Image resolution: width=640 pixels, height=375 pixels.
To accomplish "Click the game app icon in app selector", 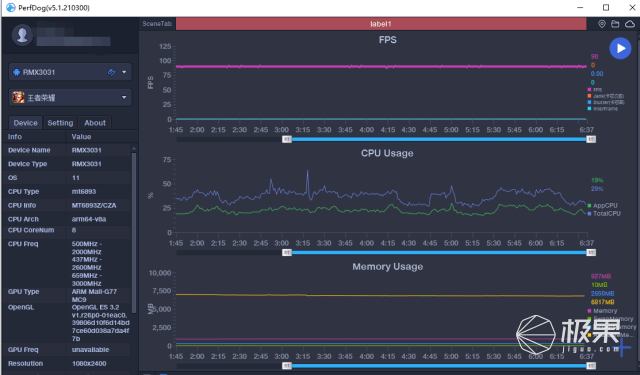I will point(18,98).
